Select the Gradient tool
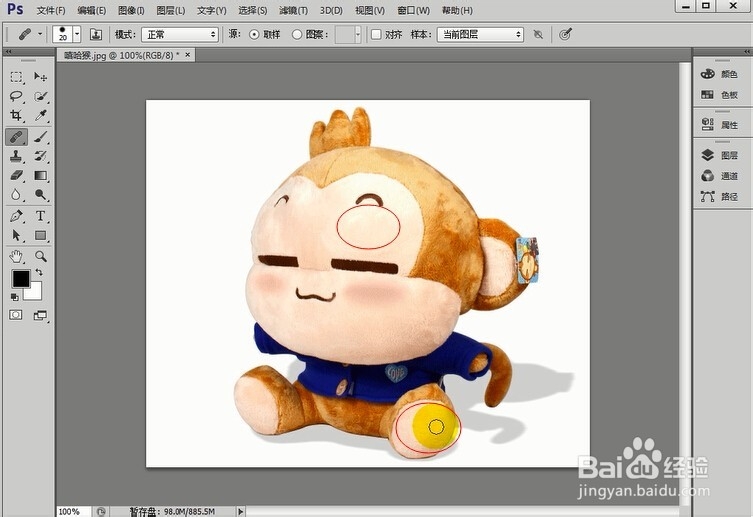Screen dimensions: 753x517 coord(40,175)
